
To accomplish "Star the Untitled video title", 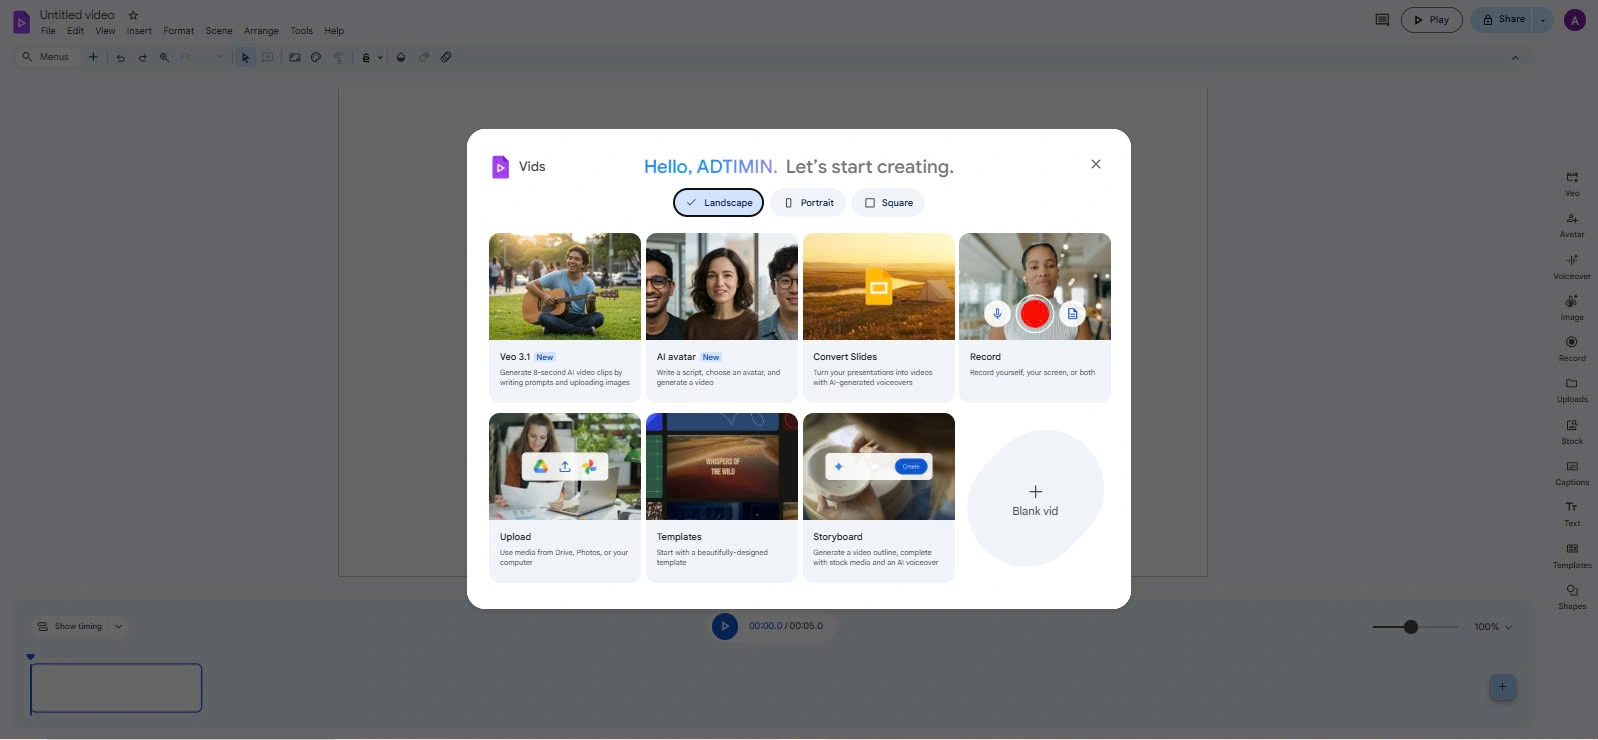I will [134, 15].
